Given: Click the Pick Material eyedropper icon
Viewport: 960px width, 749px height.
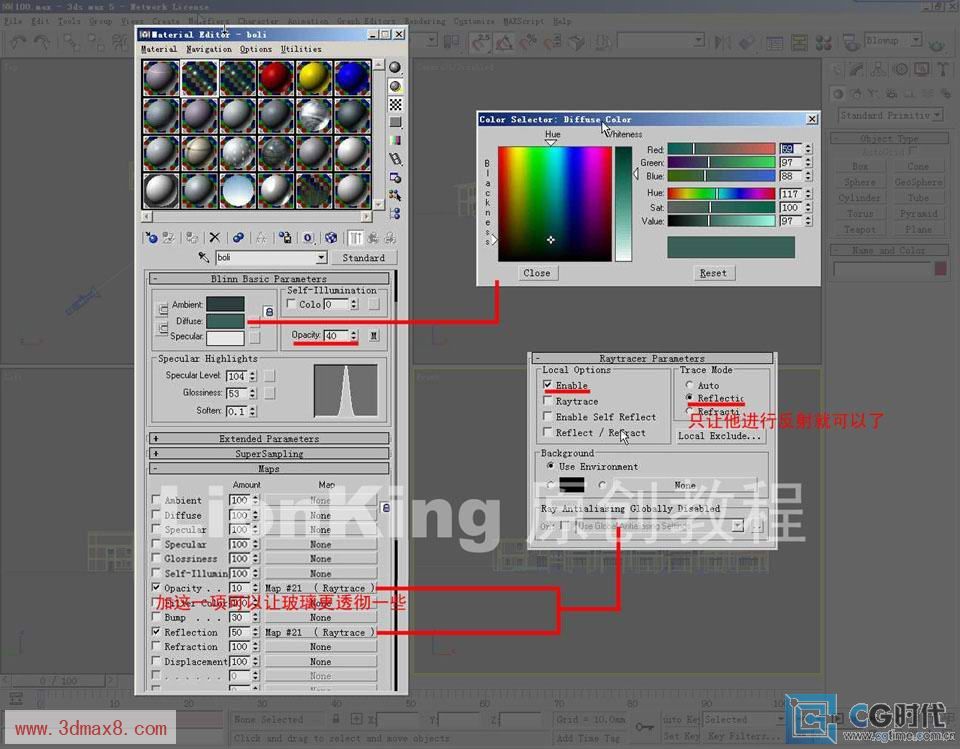Looking at the screenshot, I should click(x=204, y=257).
